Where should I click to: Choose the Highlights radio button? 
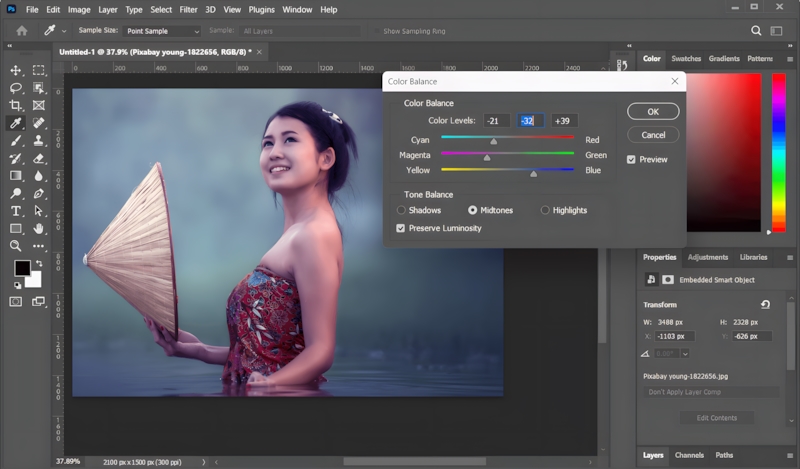click(545, 210)
